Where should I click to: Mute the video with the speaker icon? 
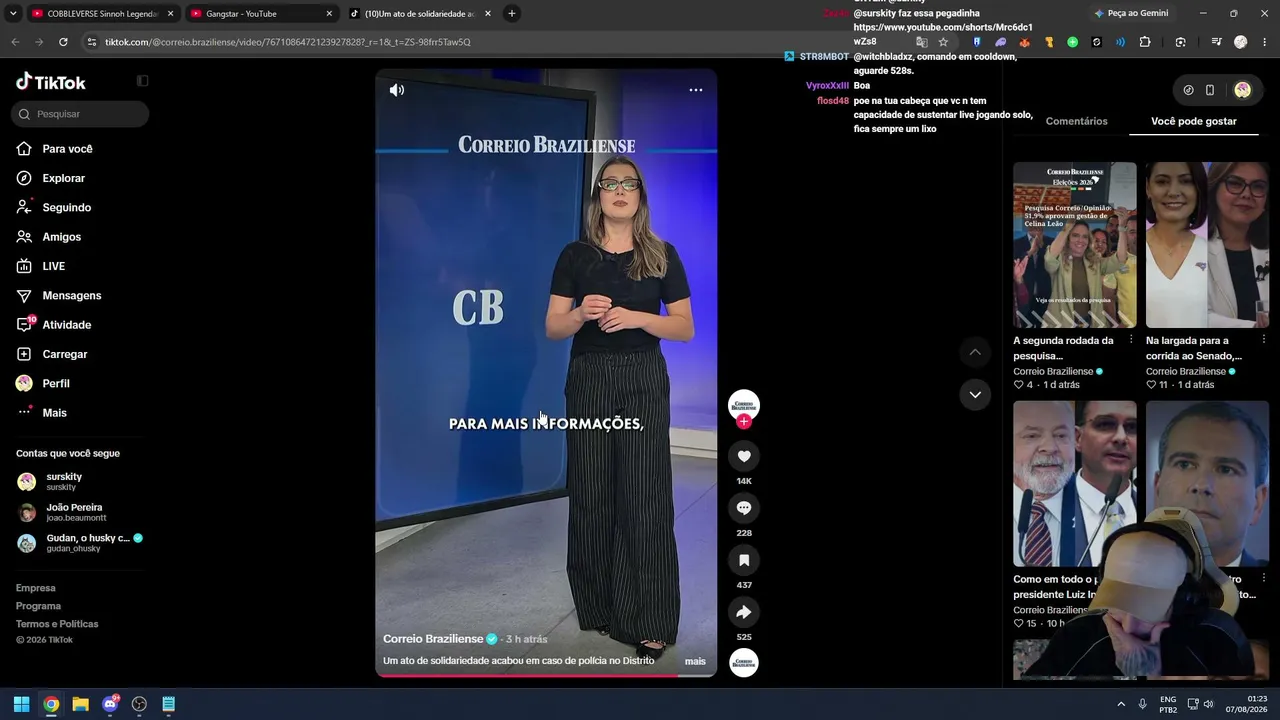tap(397, 90)
